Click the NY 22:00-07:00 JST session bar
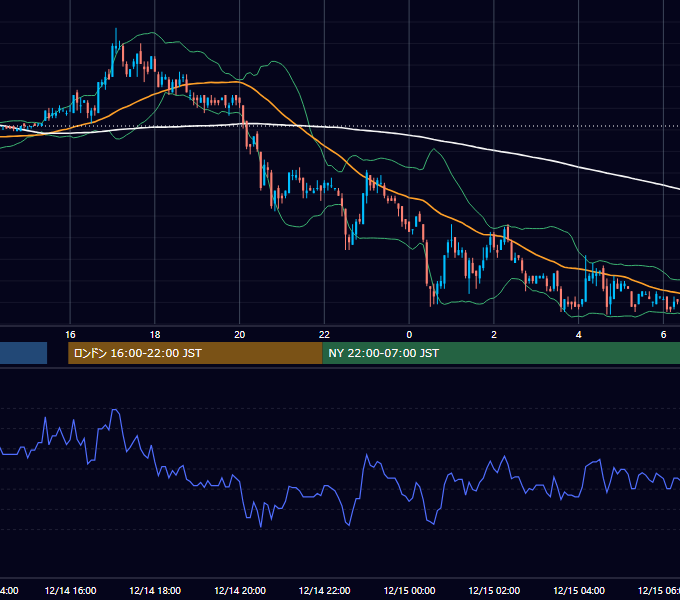The image size is (680, 600). (501, 353)
